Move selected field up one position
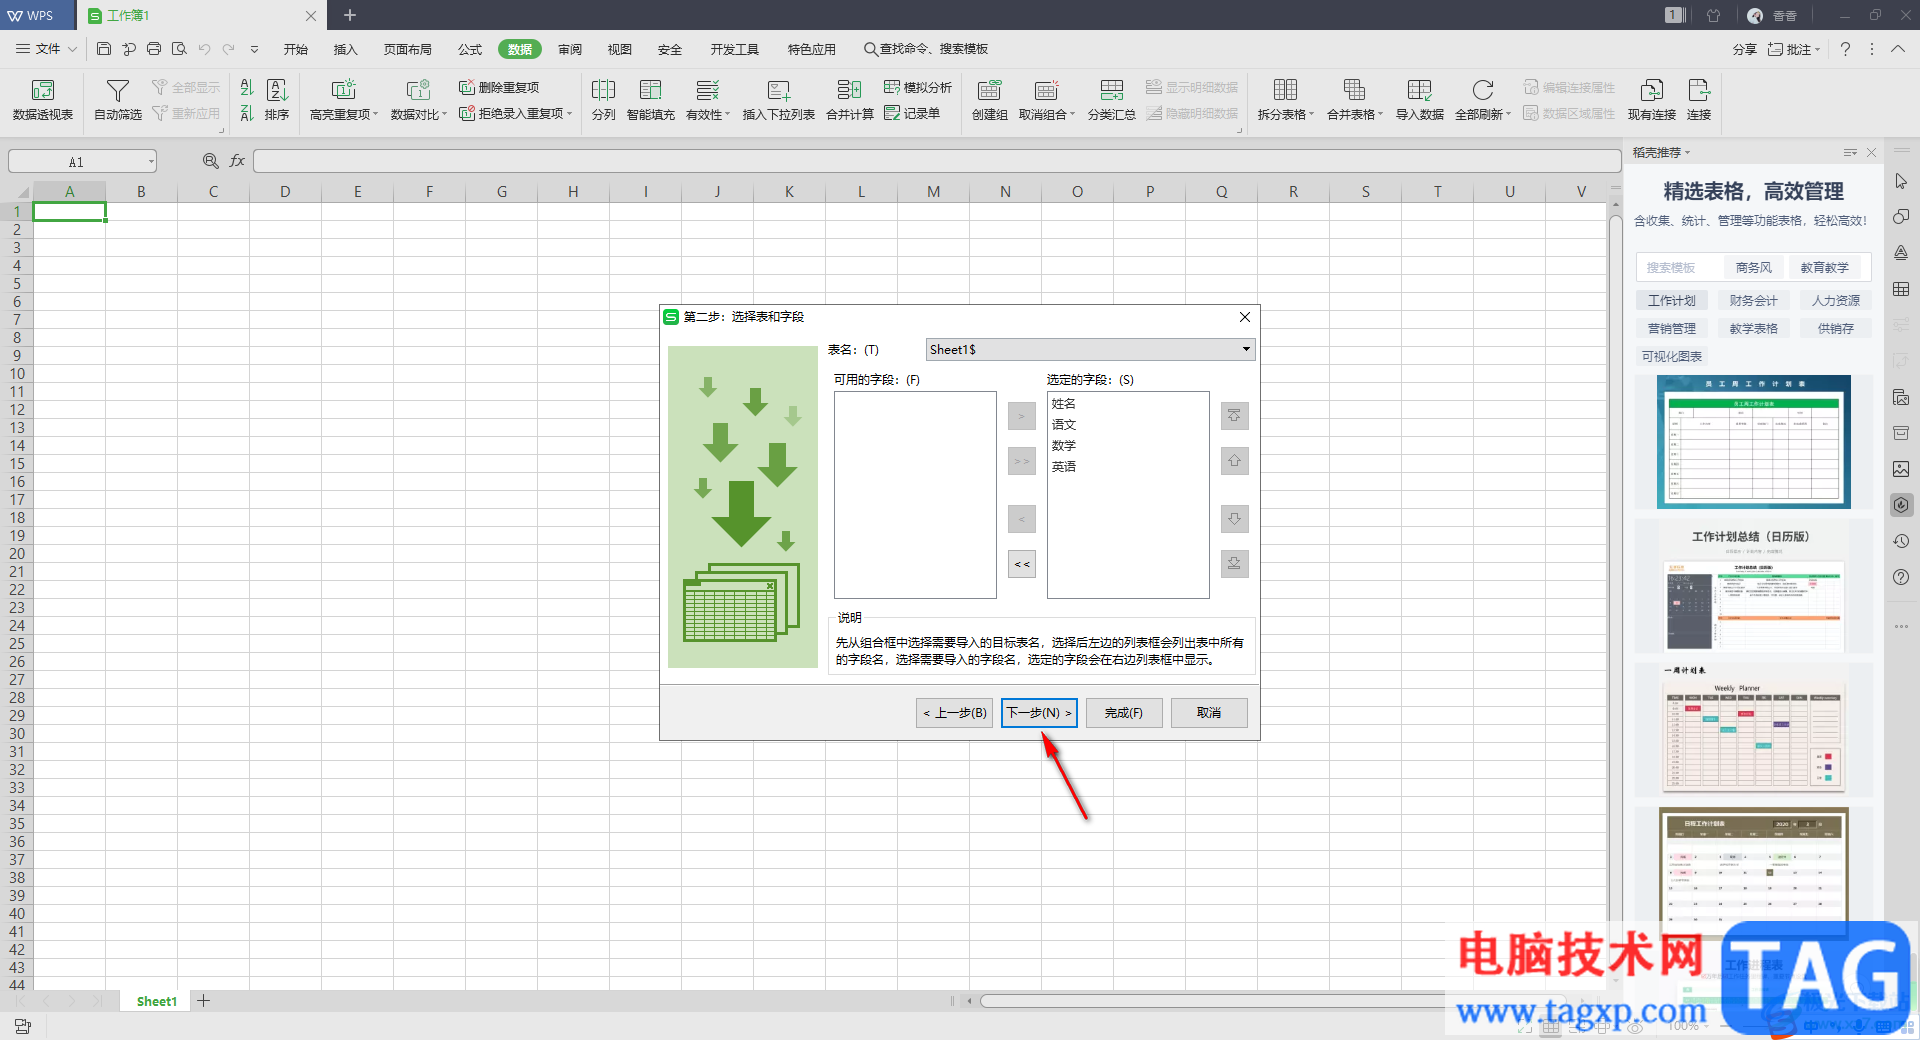This screenshot has width=1920, height=1040. pos(1234,461)
